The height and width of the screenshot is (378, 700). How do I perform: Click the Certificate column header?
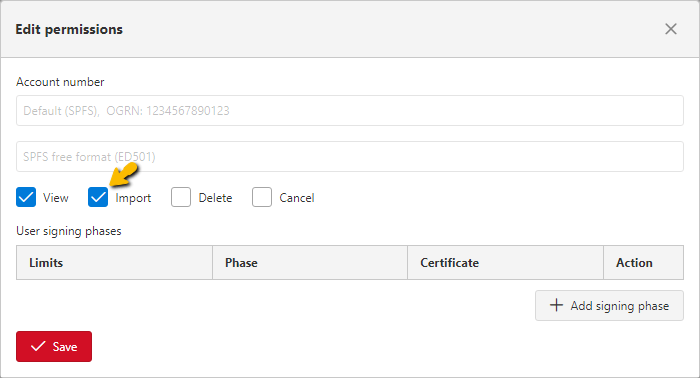[x=505, y=262]
